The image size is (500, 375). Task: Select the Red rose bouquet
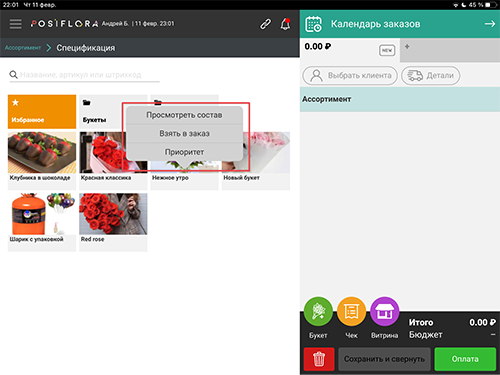pos(113,222)
